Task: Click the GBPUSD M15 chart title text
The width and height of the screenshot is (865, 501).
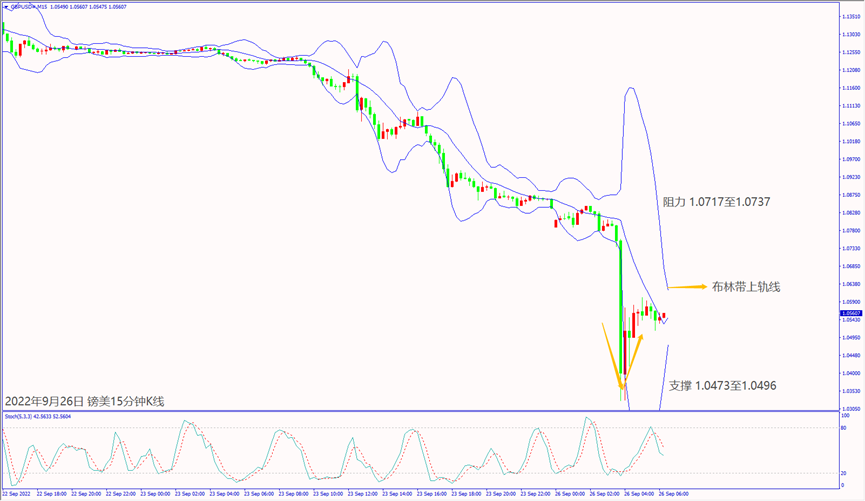Action: [x=27, y=5]
